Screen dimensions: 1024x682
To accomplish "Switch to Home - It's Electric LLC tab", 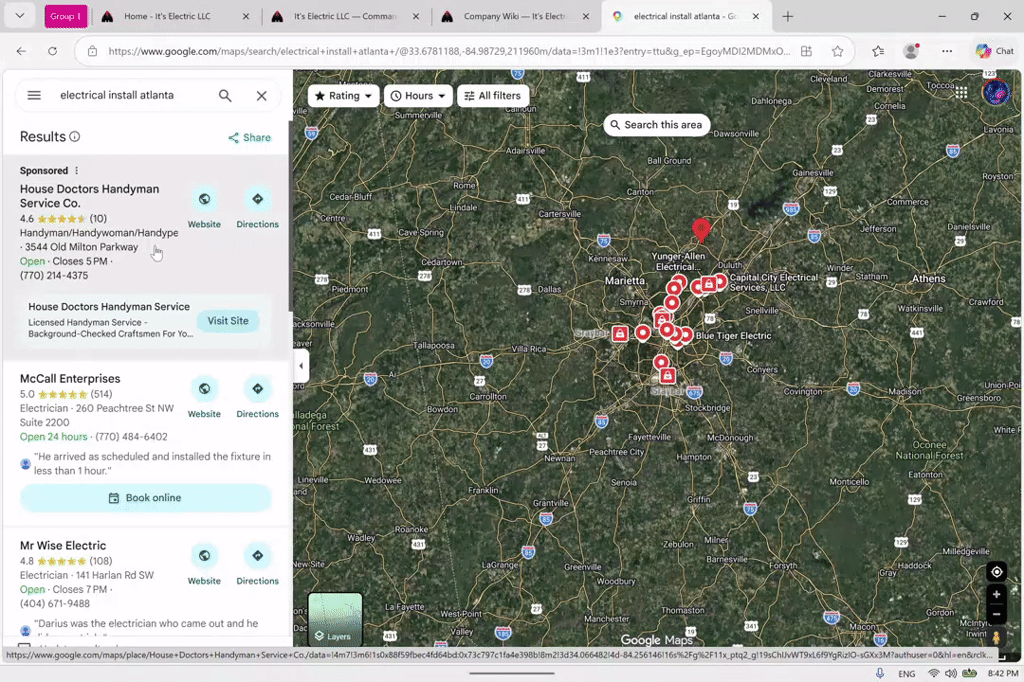I will [167, 16].
